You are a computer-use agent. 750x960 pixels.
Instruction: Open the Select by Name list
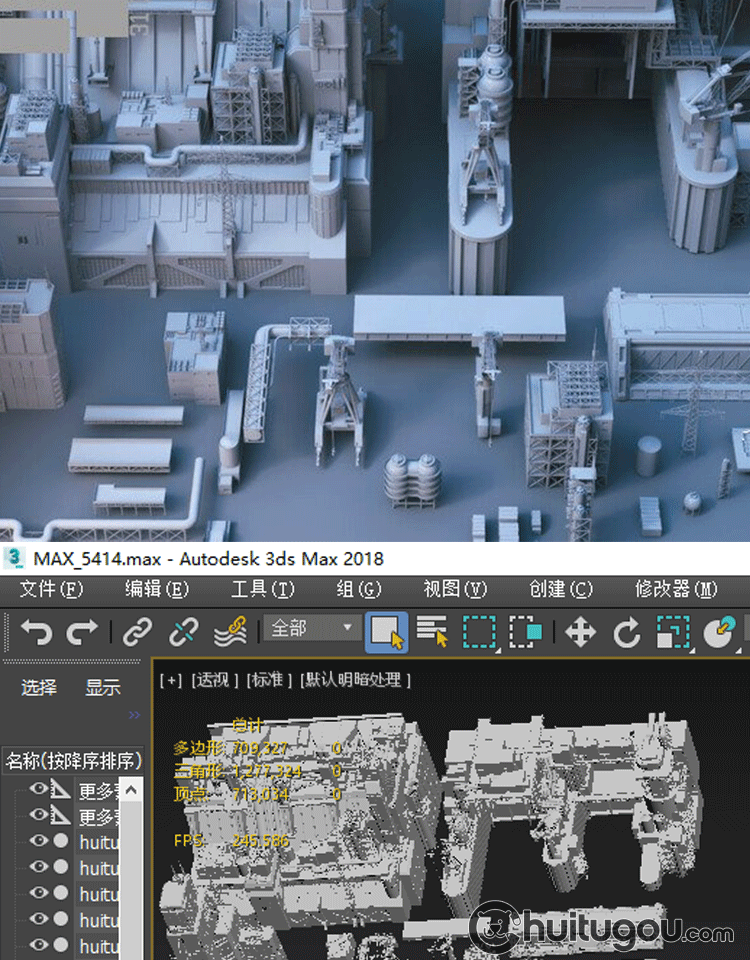pos(432,632)
